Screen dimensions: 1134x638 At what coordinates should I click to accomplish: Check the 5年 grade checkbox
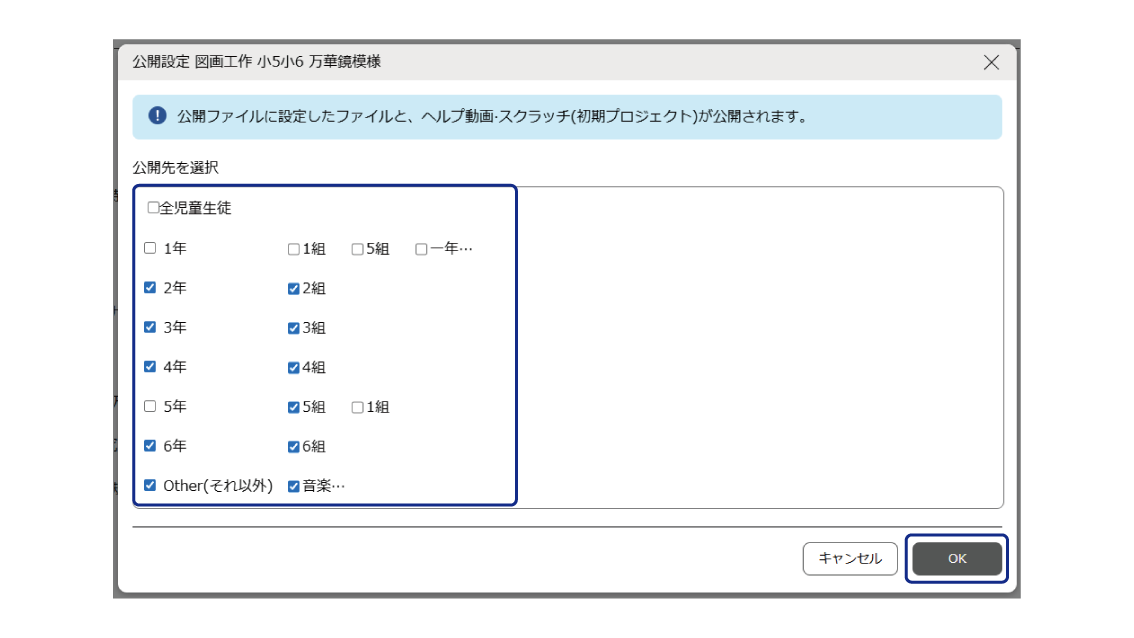(x=150, y=407)
